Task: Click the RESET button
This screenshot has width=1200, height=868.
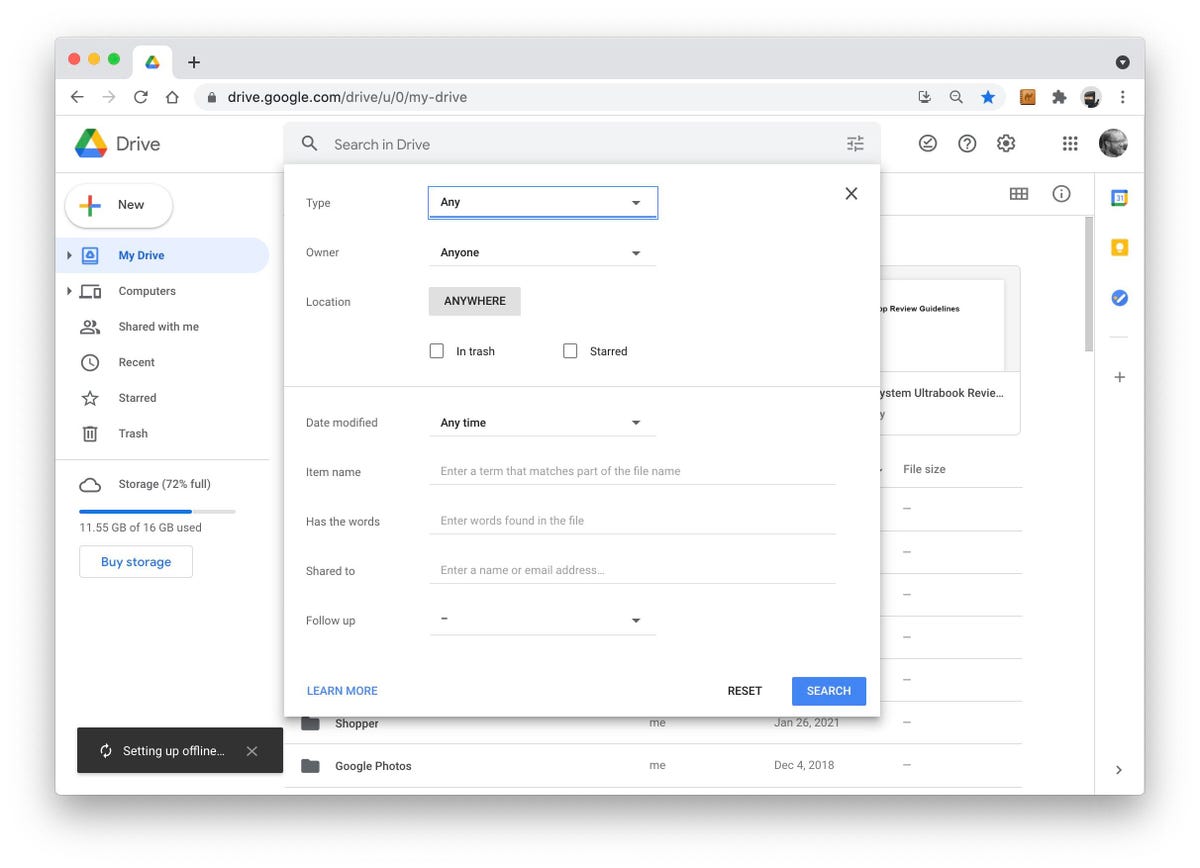Action: point(745,691)
